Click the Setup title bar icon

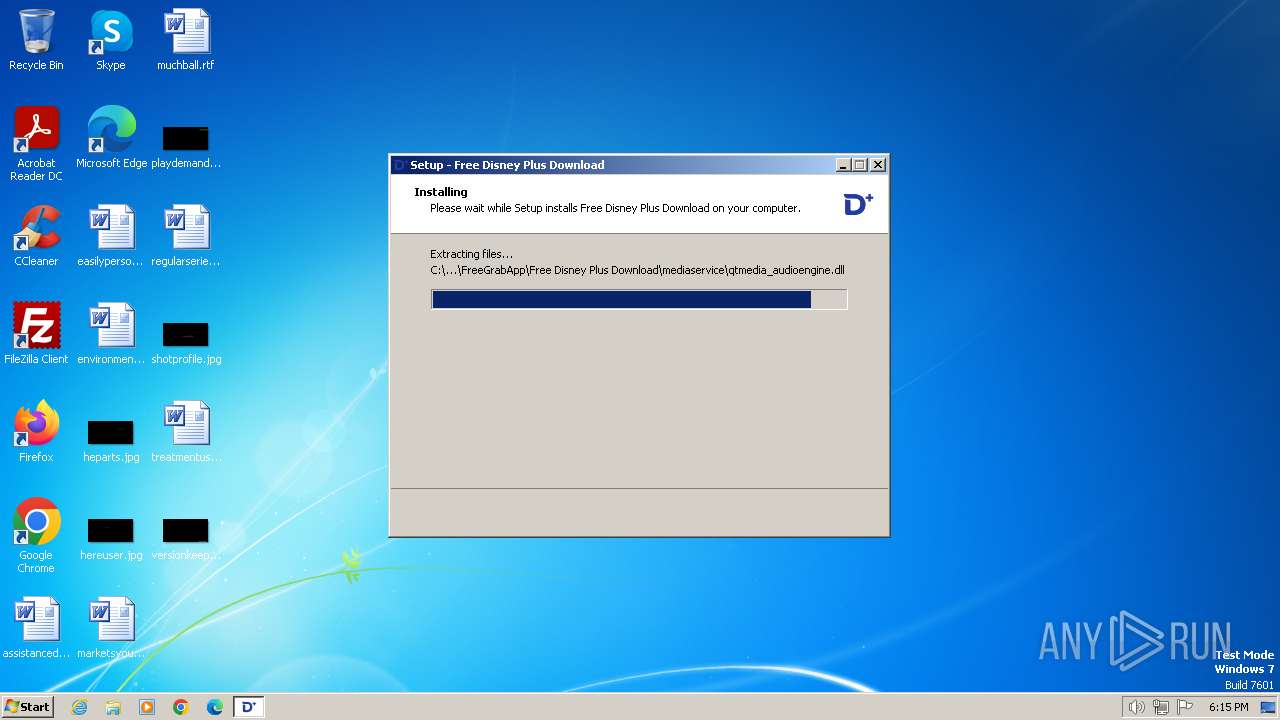click(x=400, y=165)
